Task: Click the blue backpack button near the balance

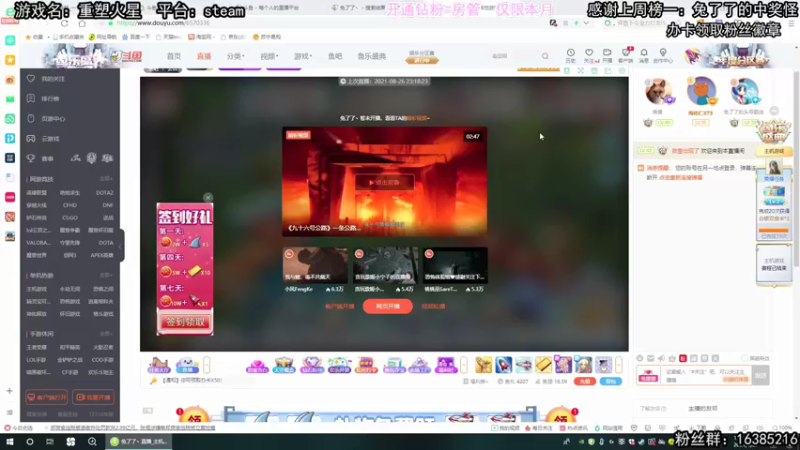Action: coord(611,381)
